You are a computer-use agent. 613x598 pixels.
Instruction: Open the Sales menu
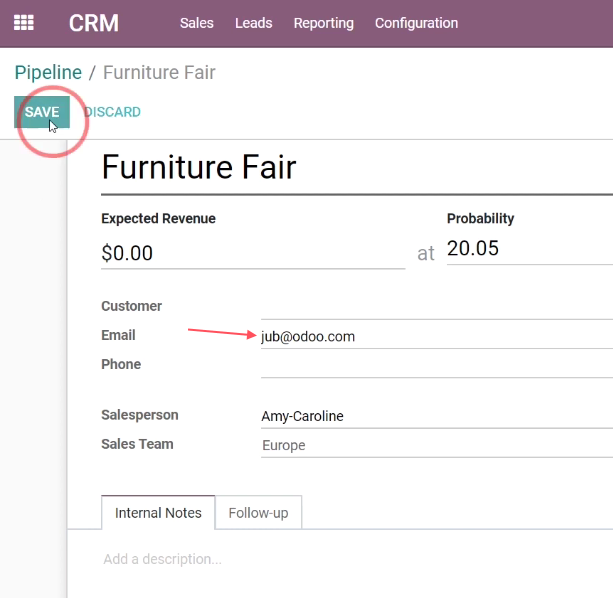(x=197, y=23)
